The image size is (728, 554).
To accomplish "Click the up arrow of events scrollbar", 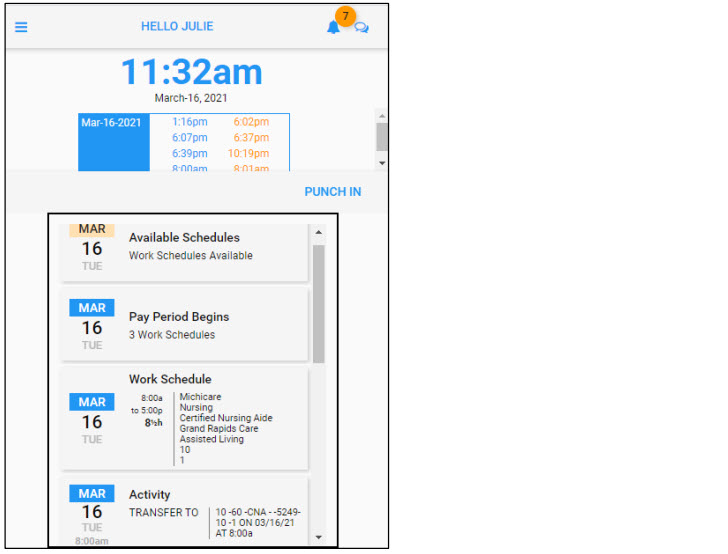I will point(319,232).
